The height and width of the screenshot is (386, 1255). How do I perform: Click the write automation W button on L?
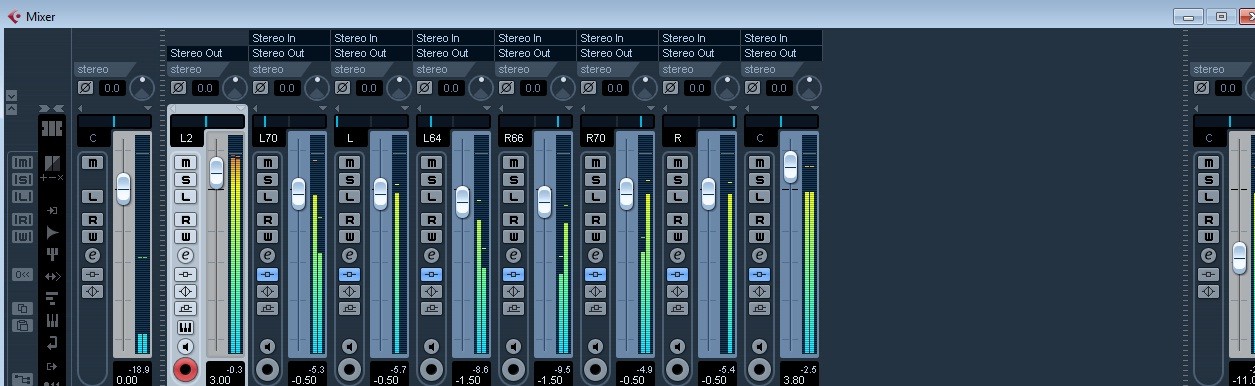pos(349,236)
